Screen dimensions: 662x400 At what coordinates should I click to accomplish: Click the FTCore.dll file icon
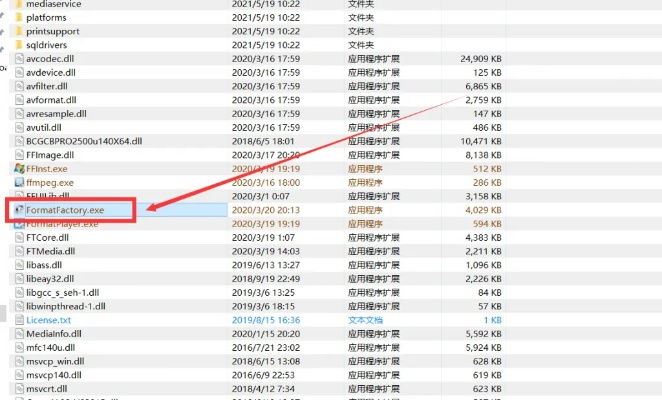19,238
